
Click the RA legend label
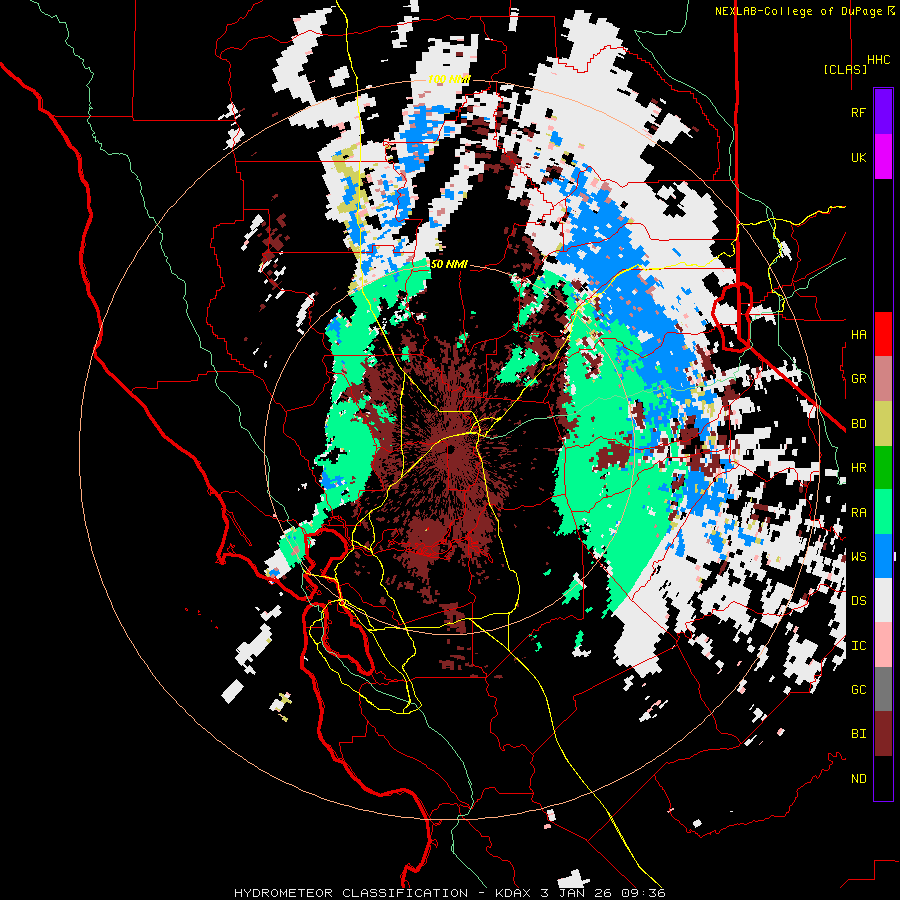click(x=858, y=513)
